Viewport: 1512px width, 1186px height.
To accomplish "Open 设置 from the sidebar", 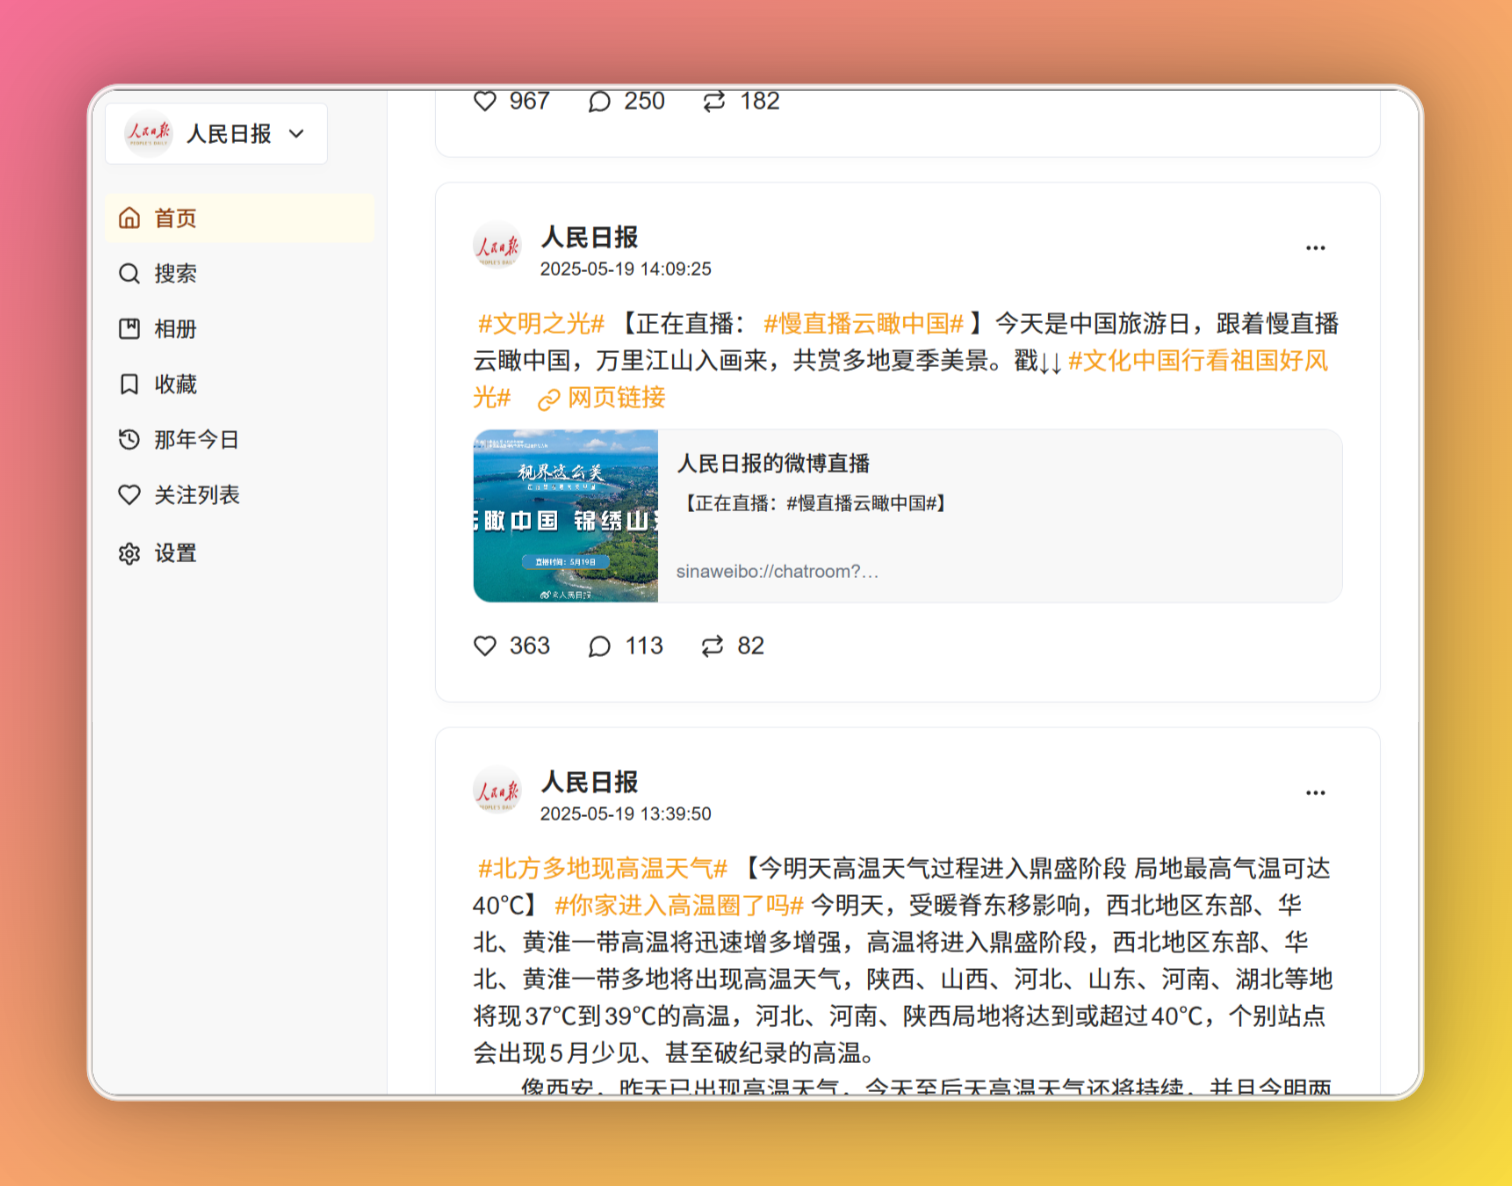I will 240,553.
